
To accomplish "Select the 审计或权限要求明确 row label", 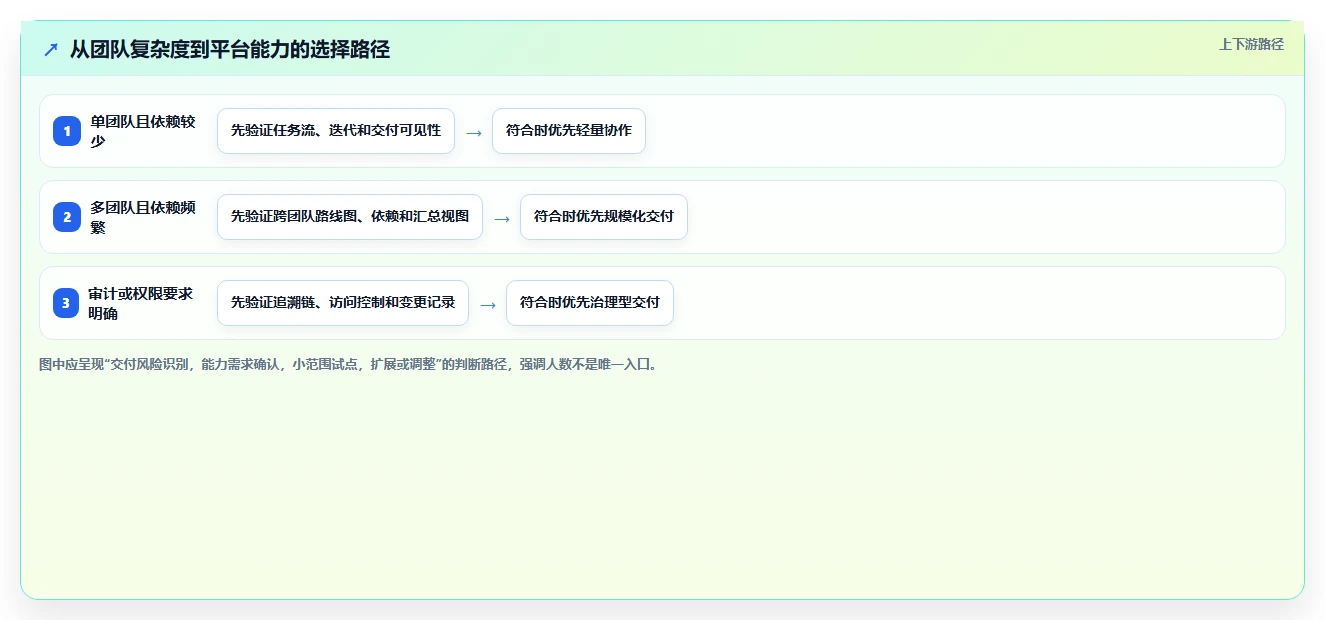I will pos(143,303).
